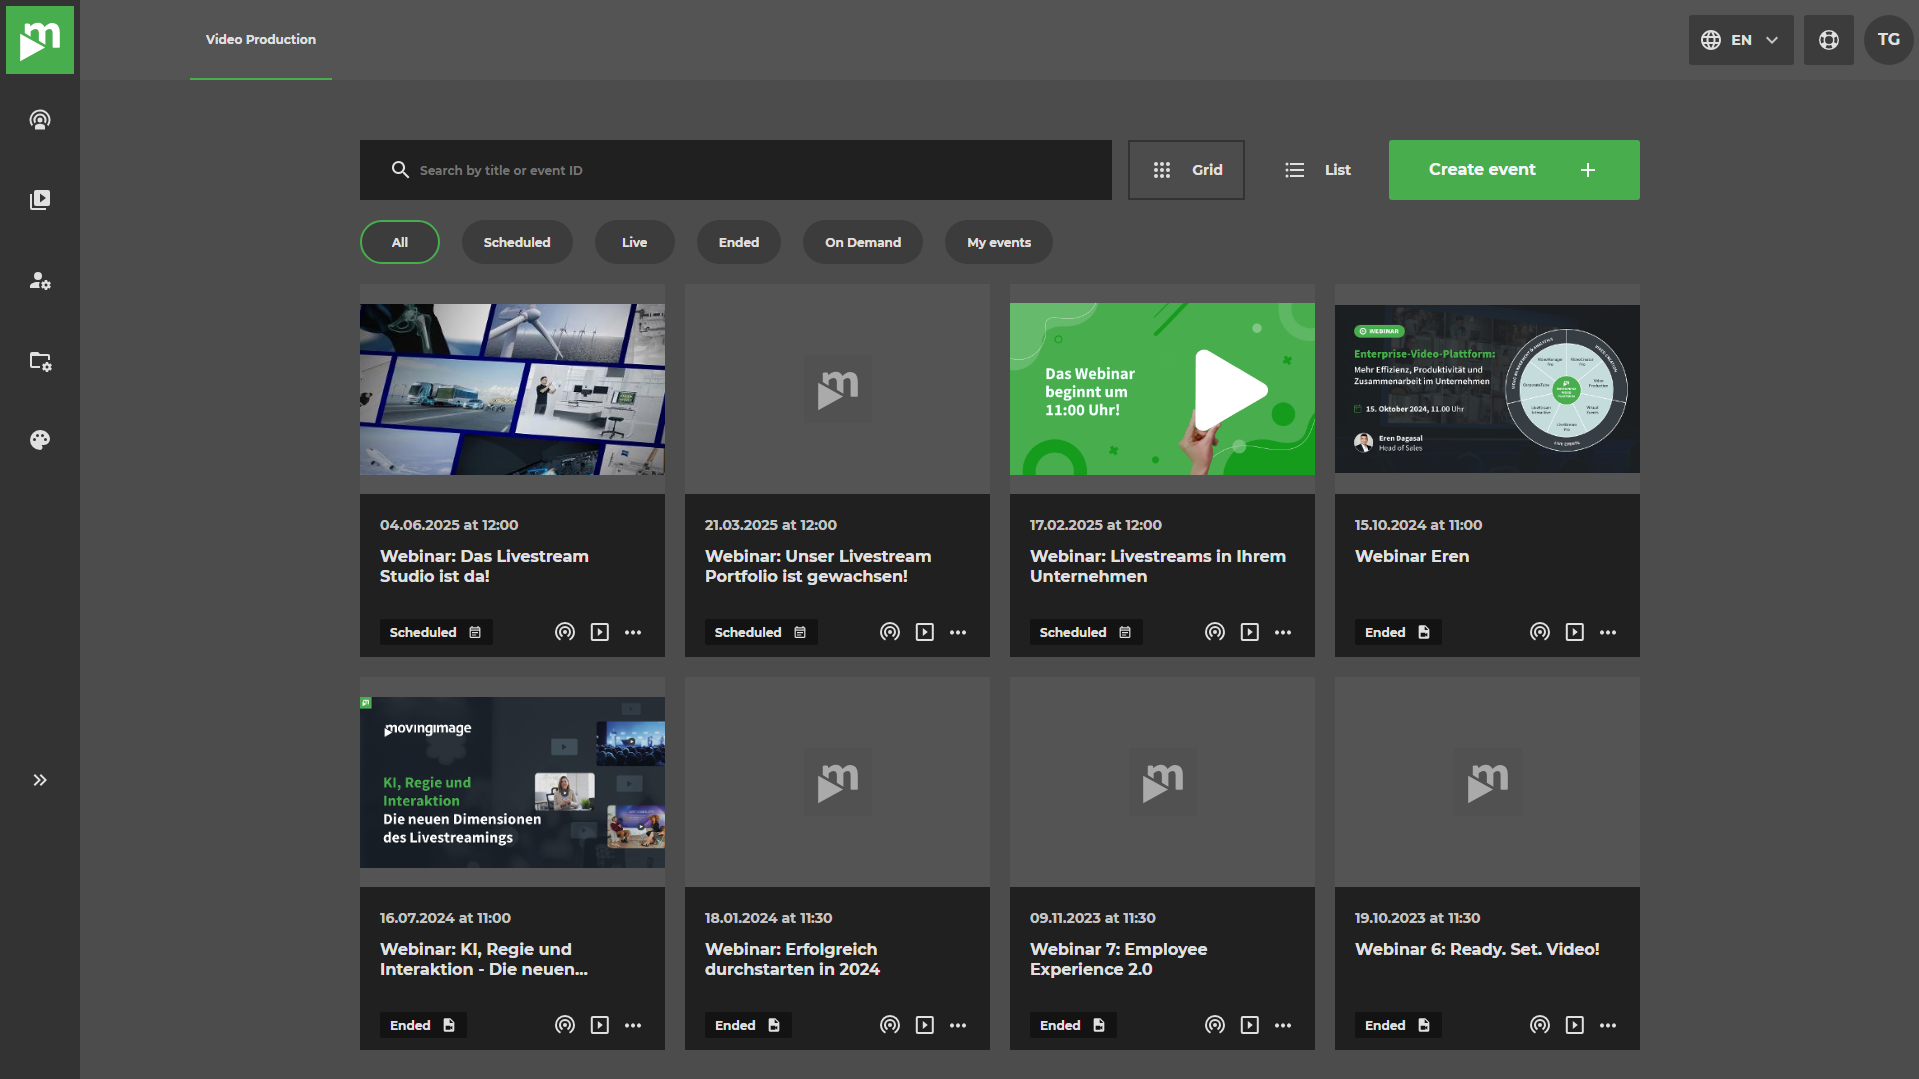Switch to Grid view
This screenshot has height=1079, width=1919.
coord(1186,170)
